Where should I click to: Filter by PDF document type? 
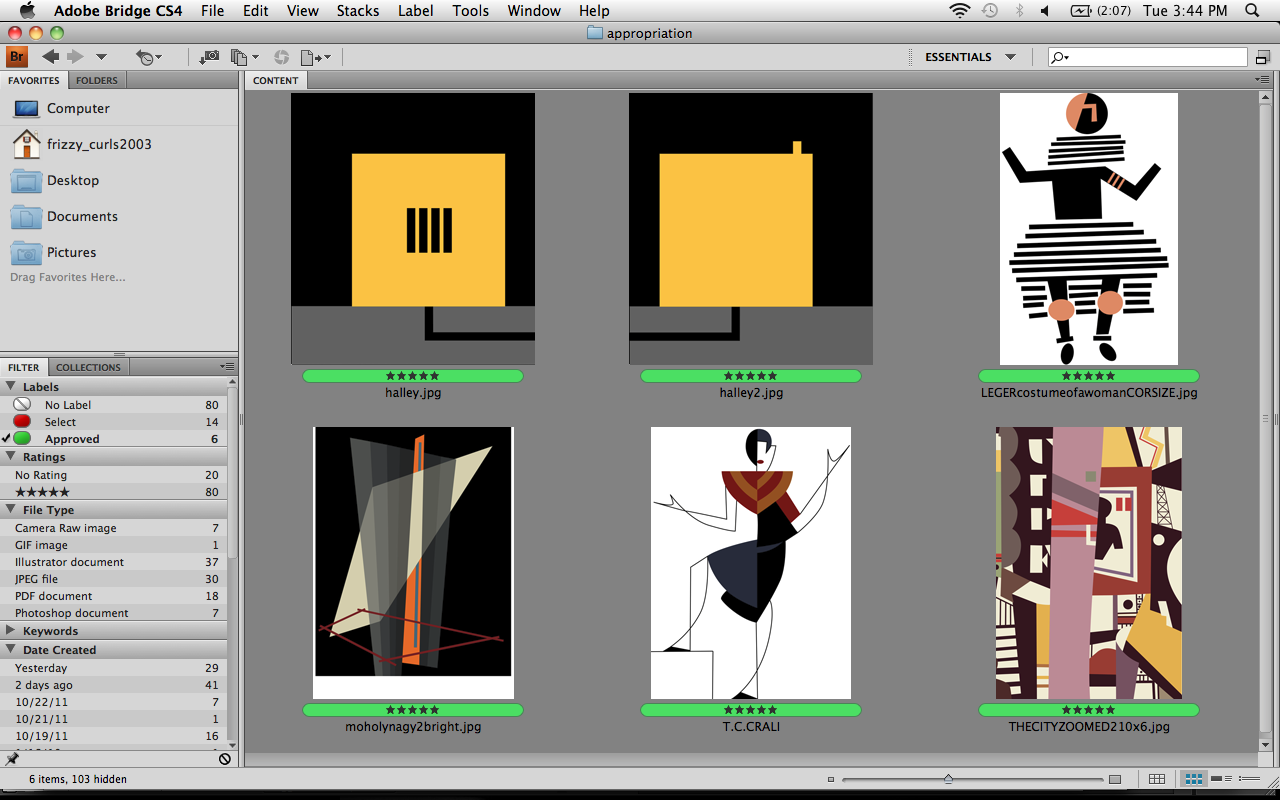tap(113, 596)
